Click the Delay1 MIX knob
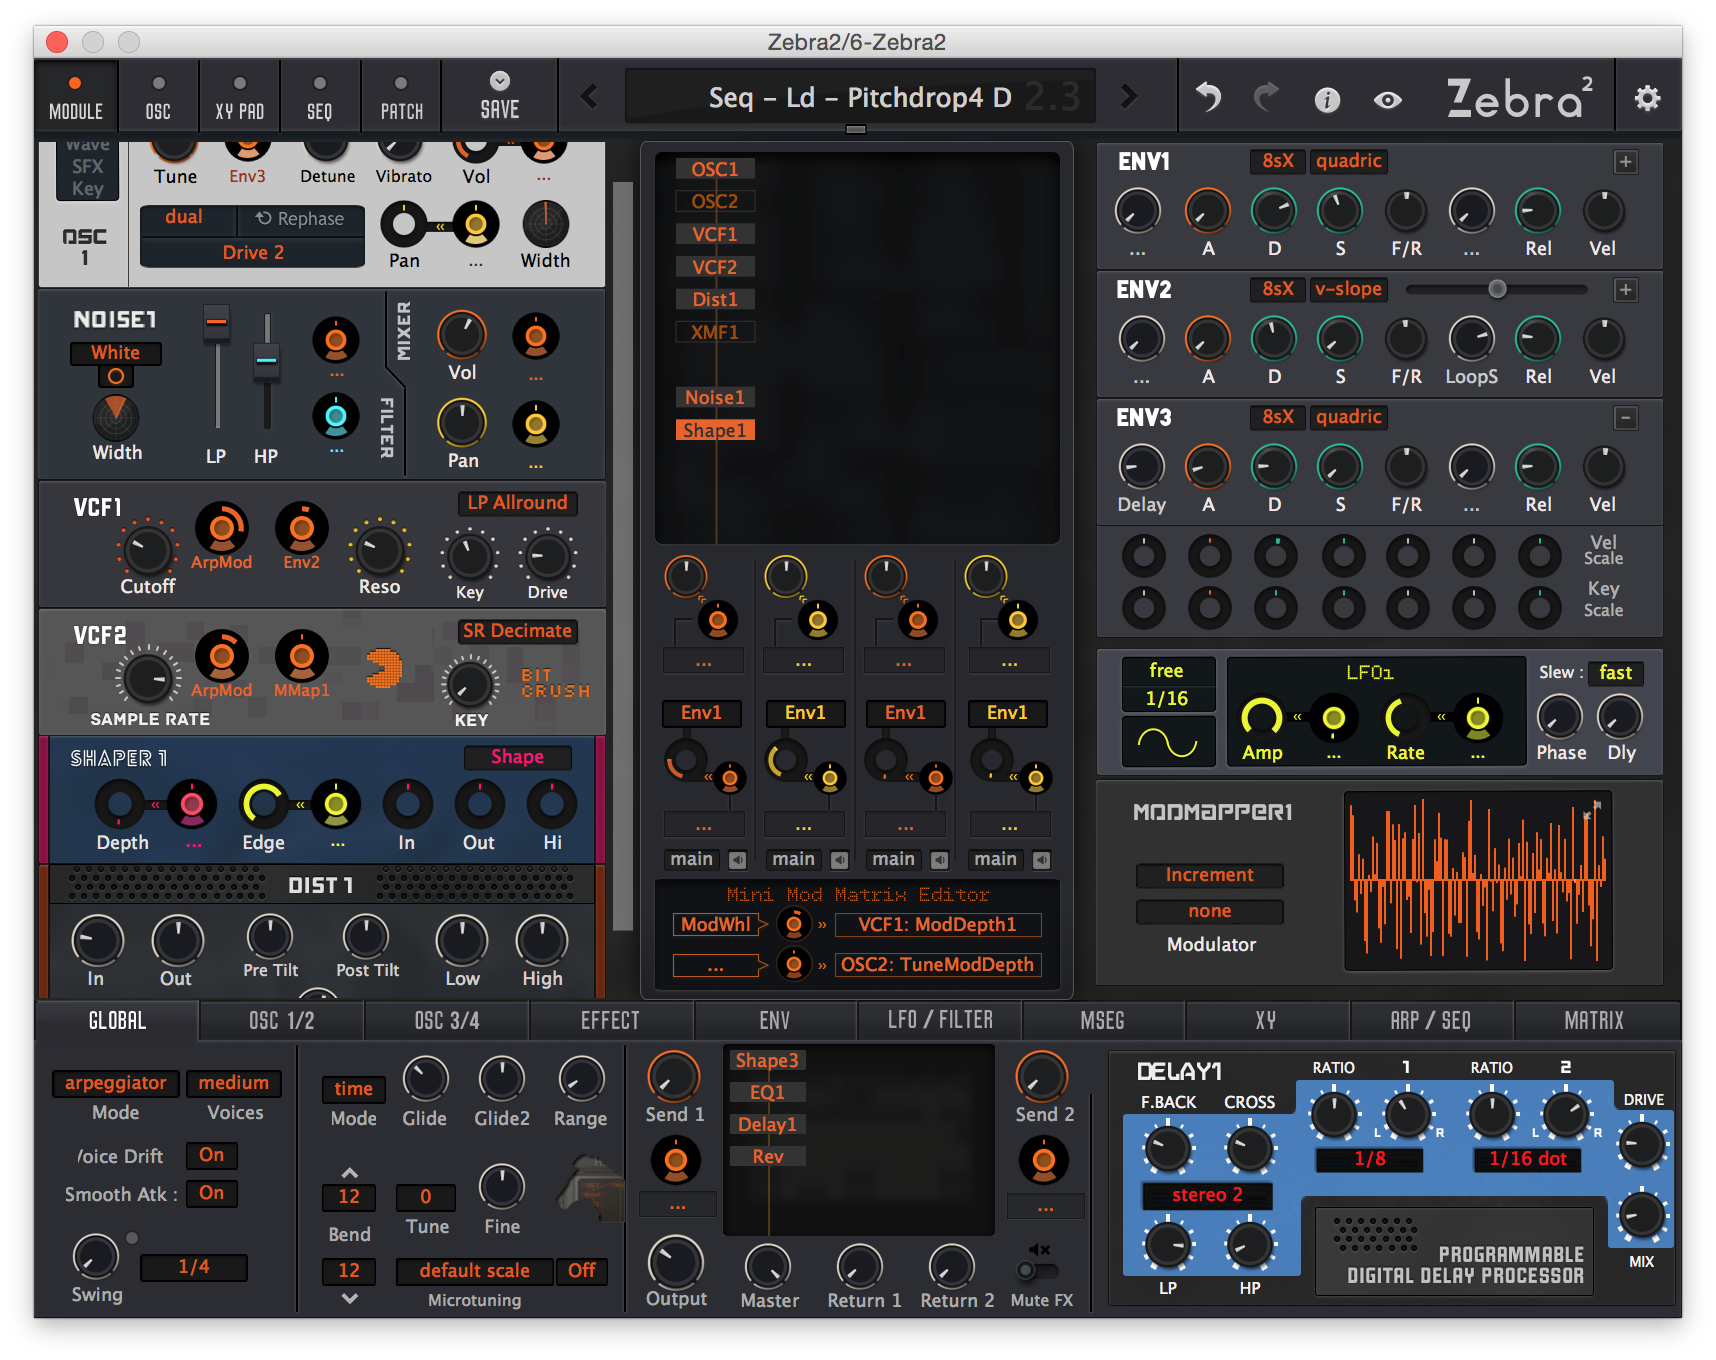1716x1360 pixels. tap(1641, 1216)
